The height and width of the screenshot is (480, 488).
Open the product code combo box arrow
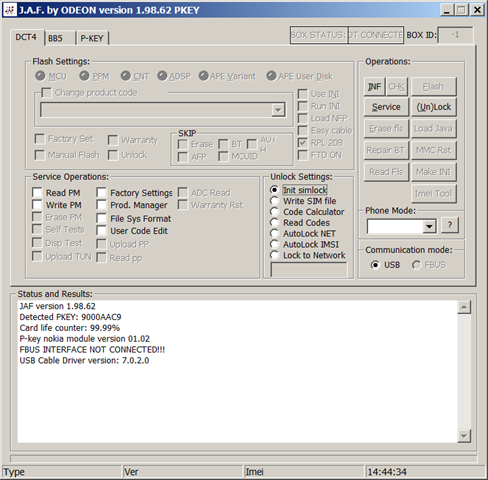point(278,110)
